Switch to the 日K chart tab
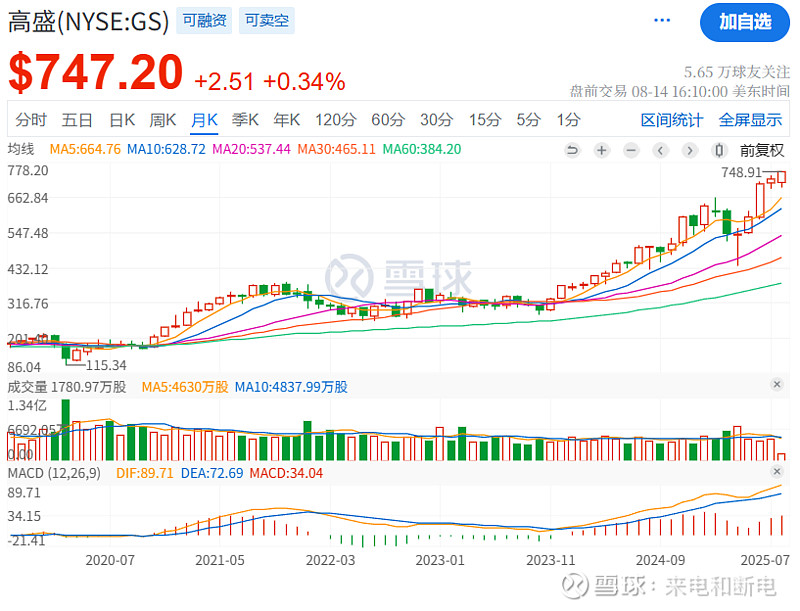Viewport: 800px width, 611px height. pos(122,120)
